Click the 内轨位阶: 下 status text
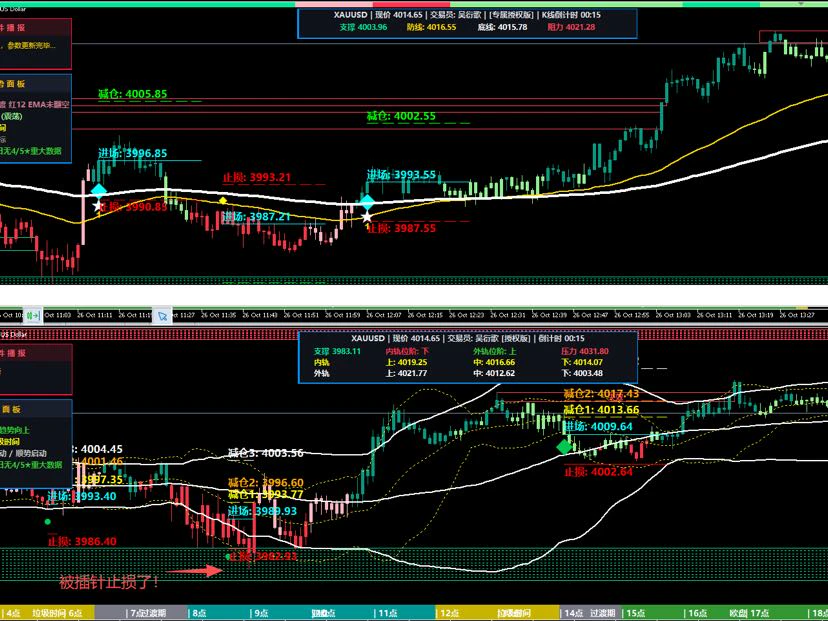The height and width of the screenshot is (621, 828). click(407, 351)
